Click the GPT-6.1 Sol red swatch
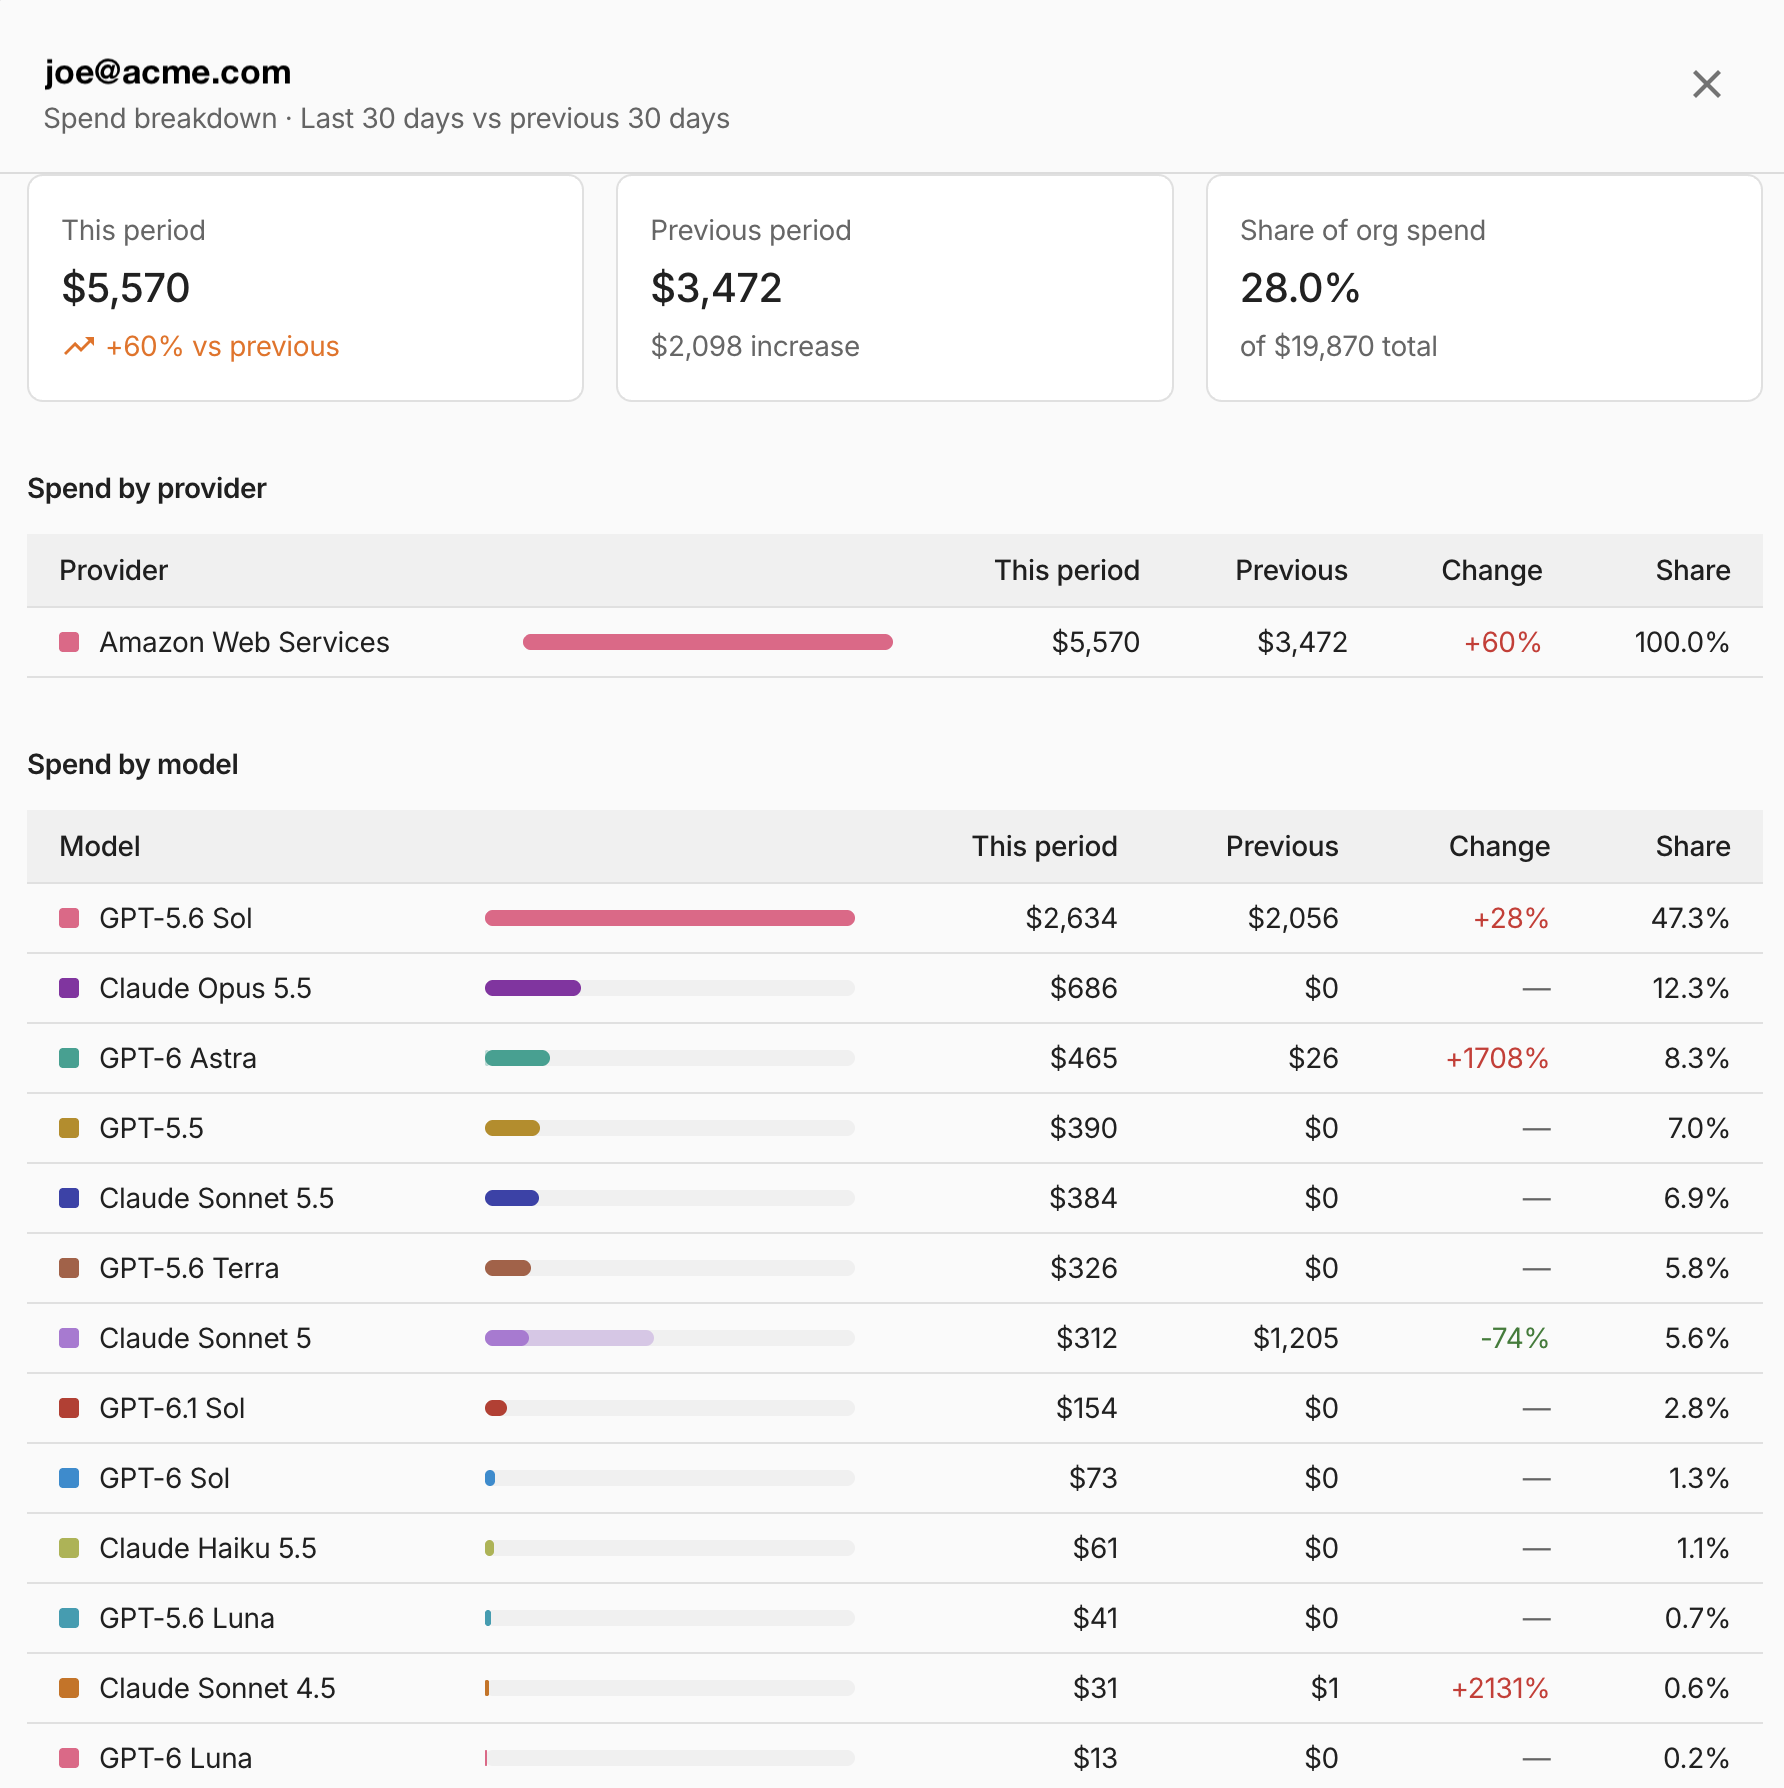Image resolution: width=1784 pixels, height=1788 pixels. 69,1408
